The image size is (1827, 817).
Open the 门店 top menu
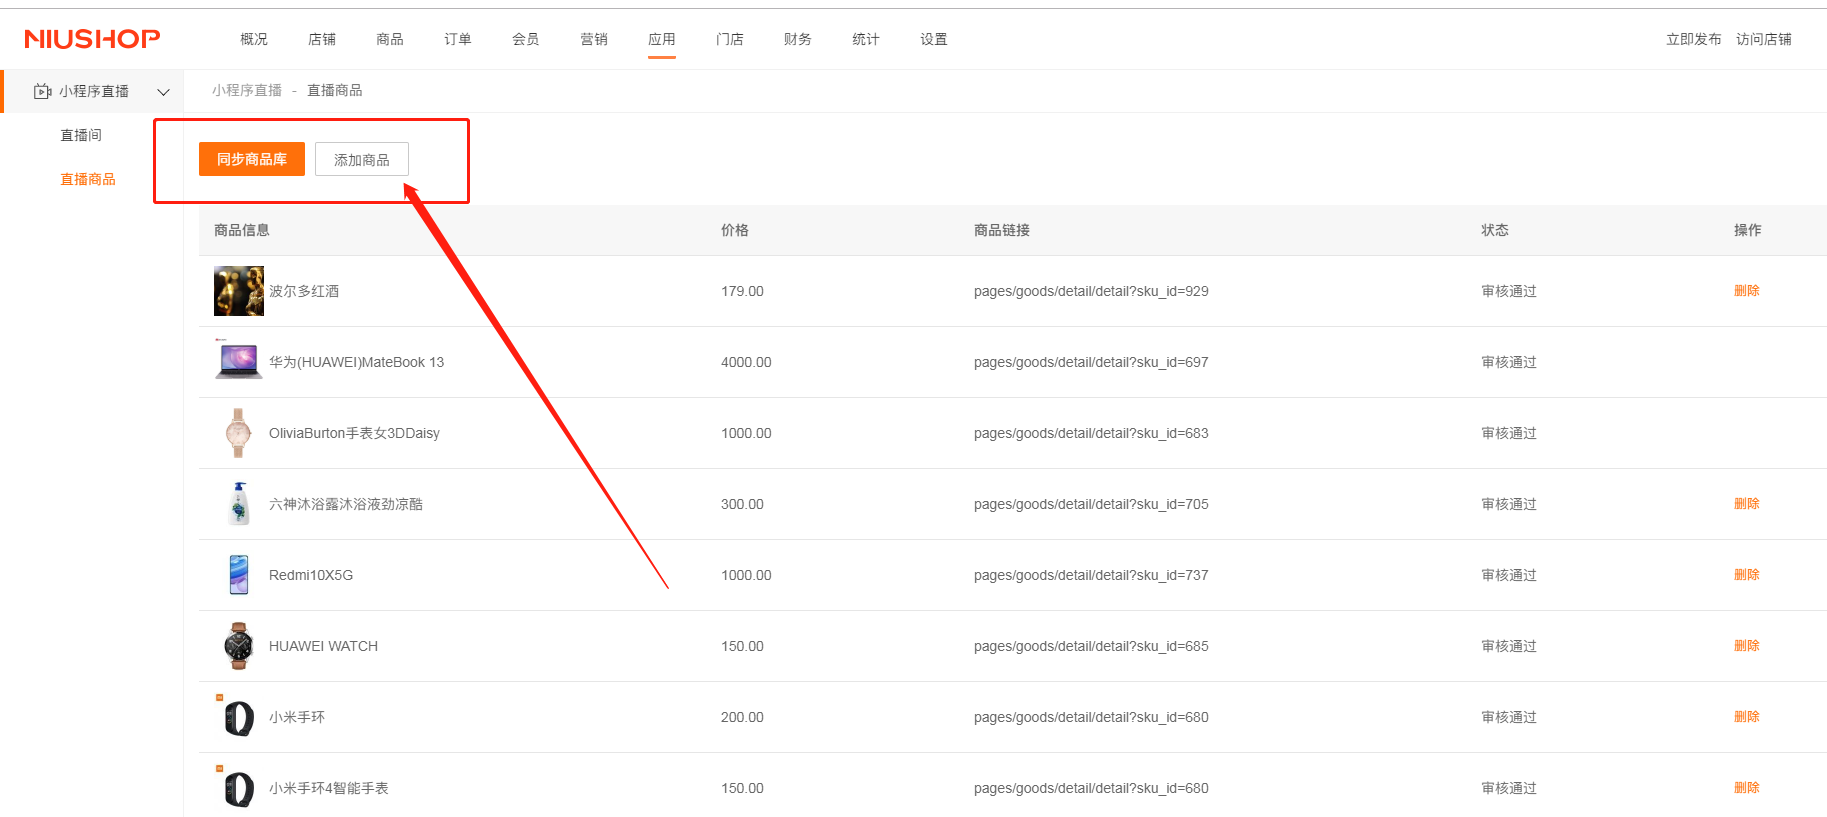click(730, 39)
